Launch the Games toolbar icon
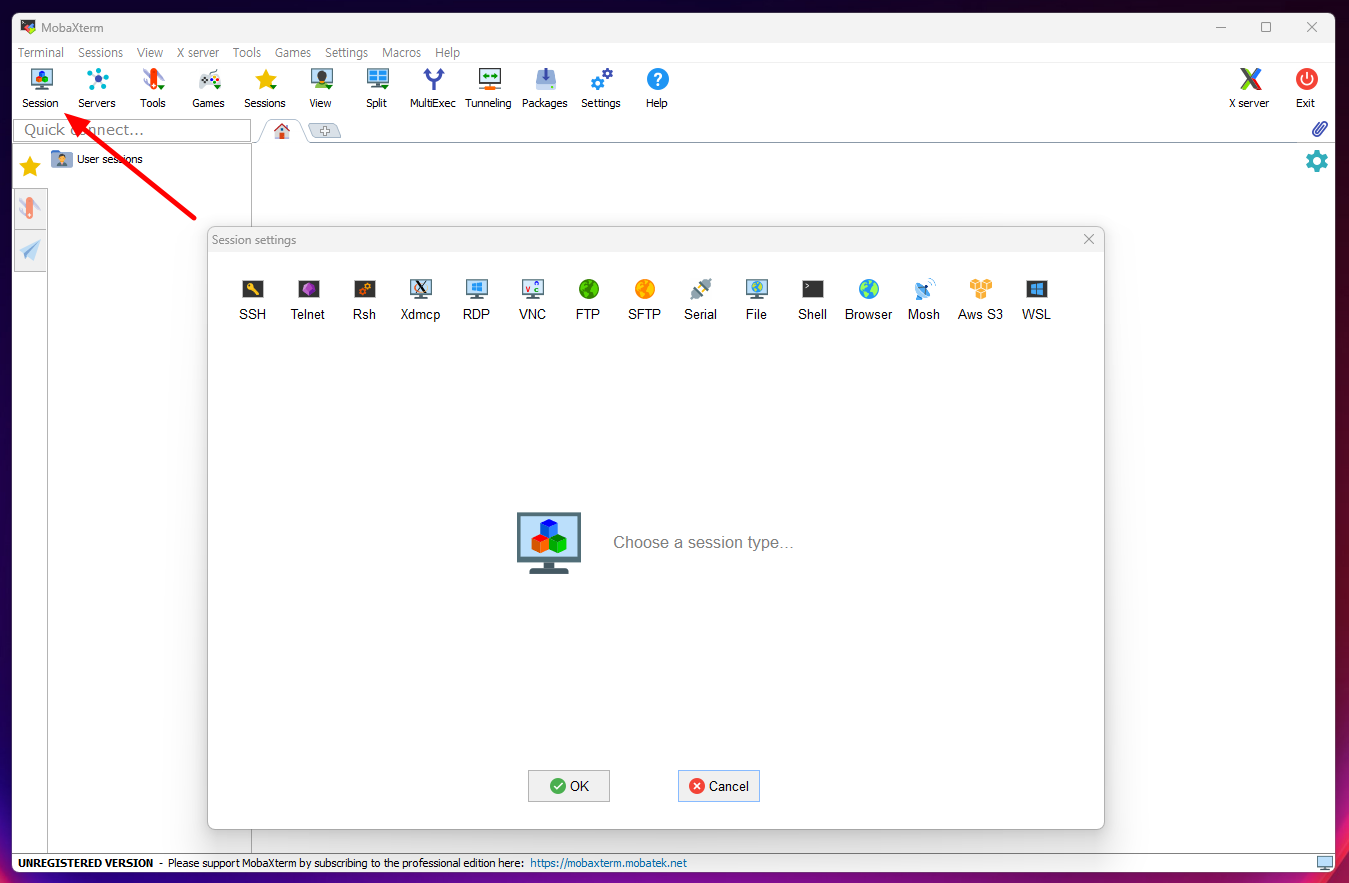Screen dimensions: 1349x883 (209, 88)
